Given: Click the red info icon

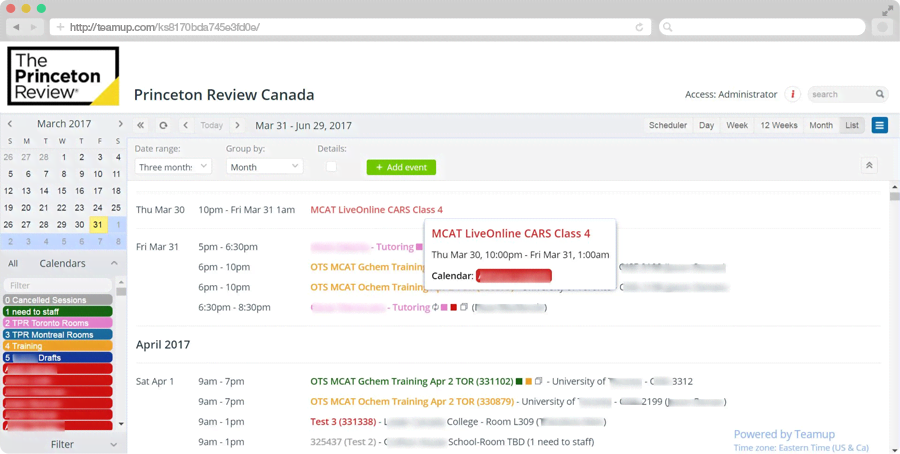Looking at the screenshot, I should (793, 94).
